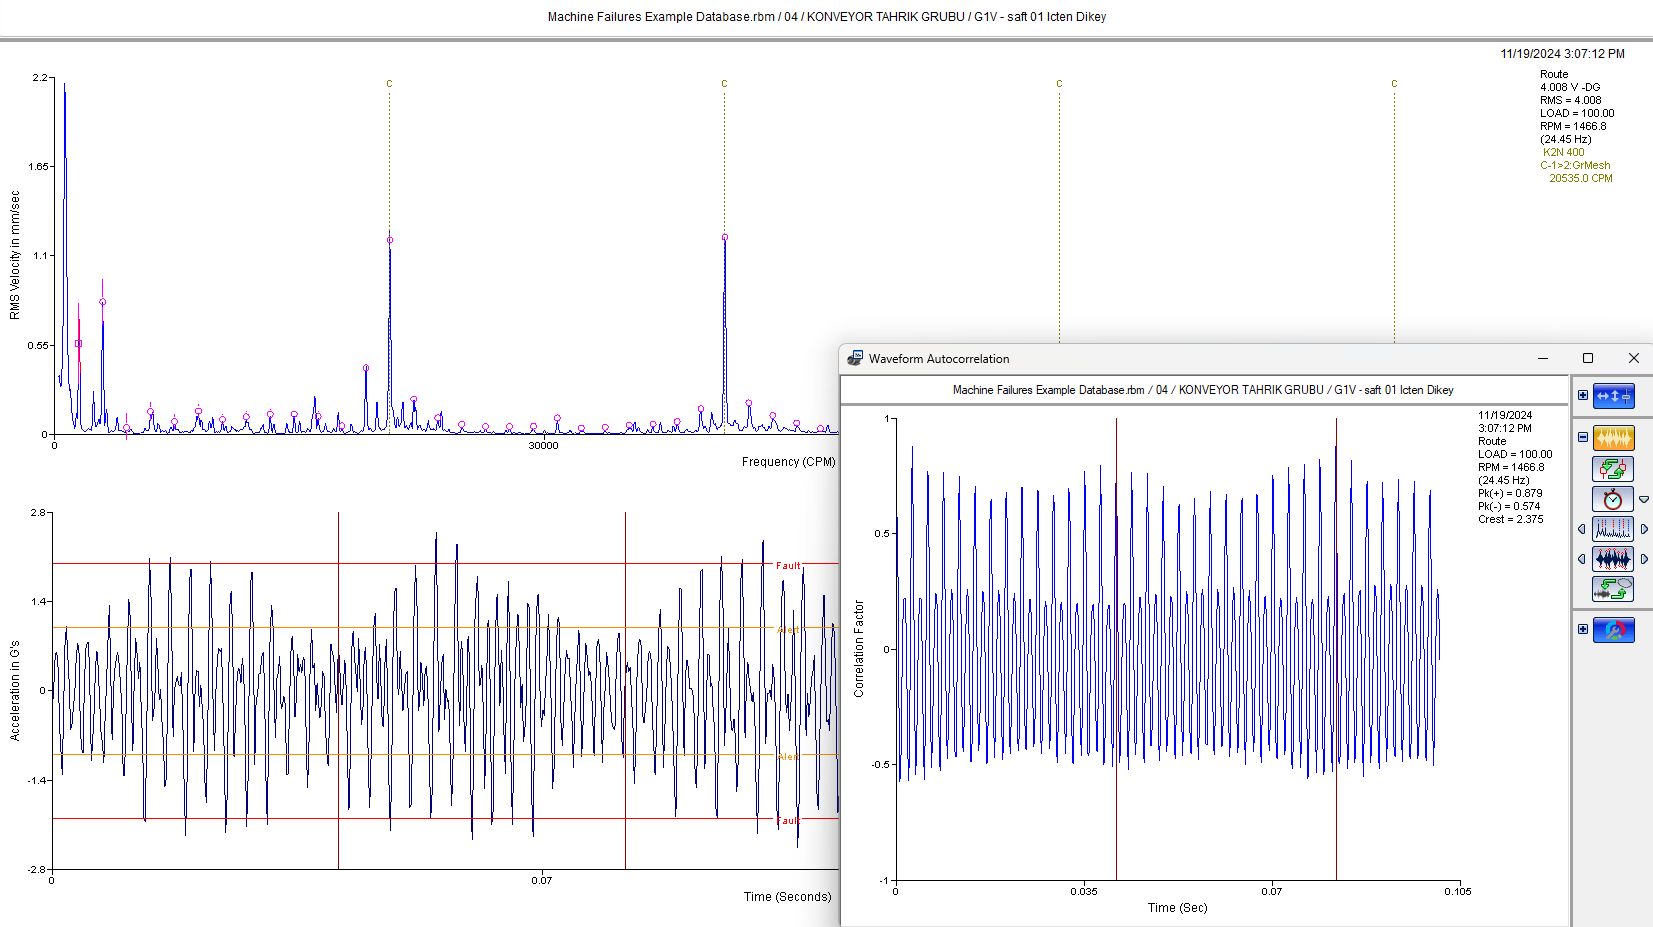Click the Waveform Autocorrelation title bar icon

click(x=855, y=358)
